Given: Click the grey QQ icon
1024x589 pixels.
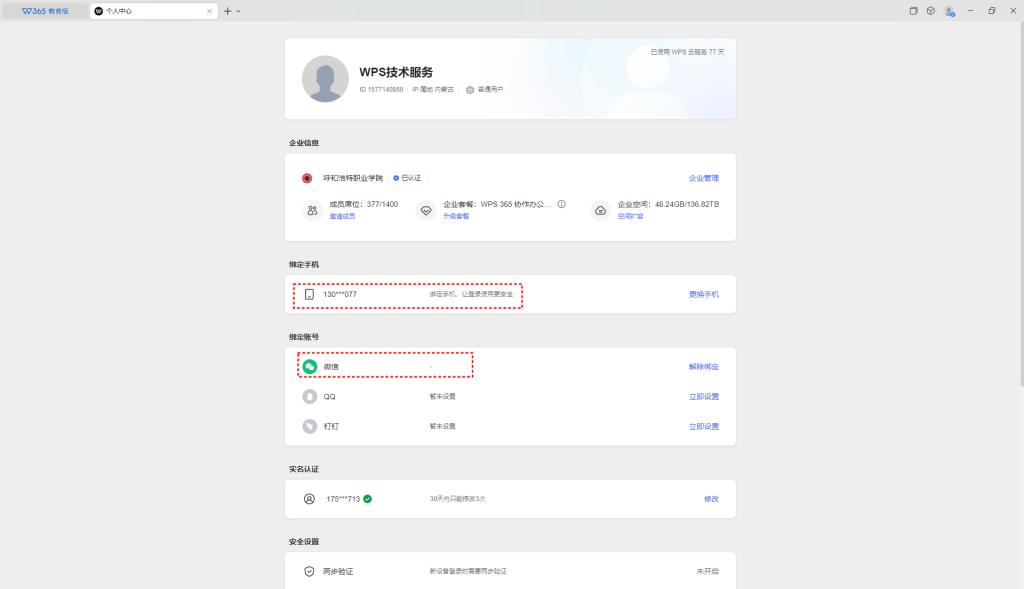Looking at the screenshot, I should point(310,396).
